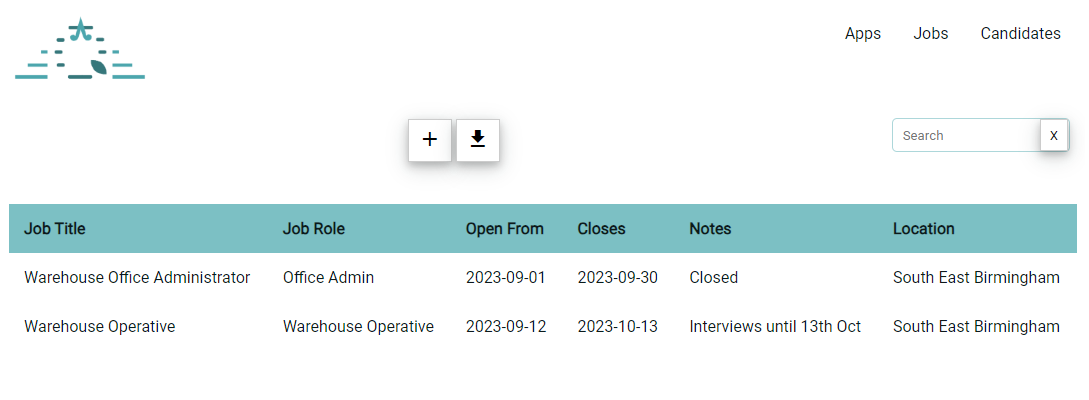Click the download arrow icon

pos(478,140)
